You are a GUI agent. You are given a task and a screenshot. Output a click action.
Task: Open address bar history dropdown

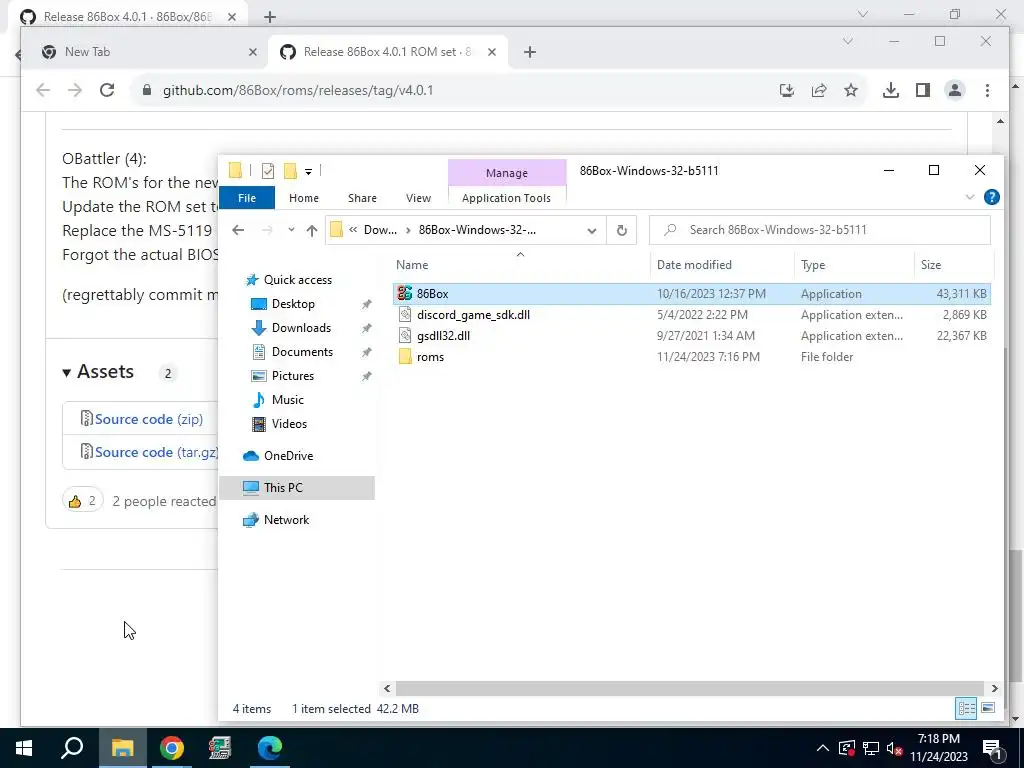tap(592, 231)
